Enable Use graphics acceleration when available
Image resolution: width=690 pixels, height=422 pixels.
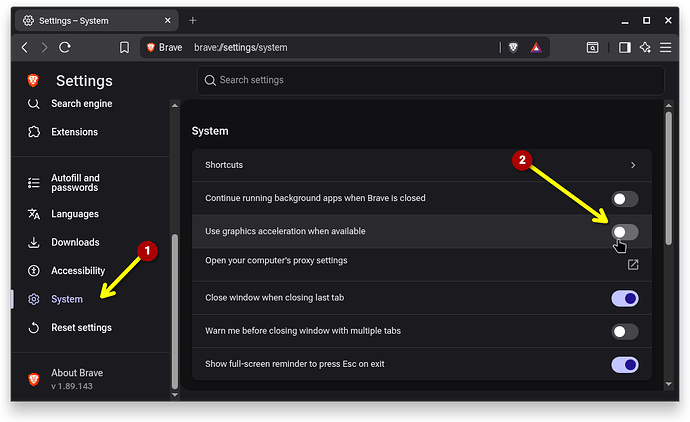(x=624, y=232)
